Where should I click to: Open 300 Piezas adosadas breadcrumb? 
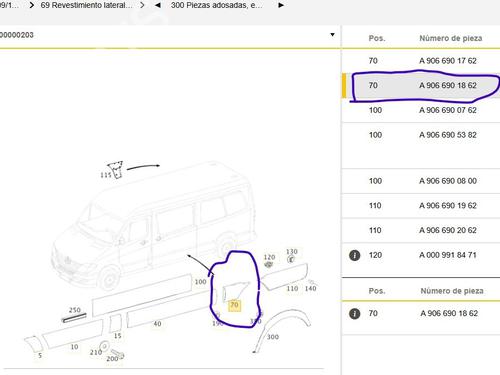[217, 5]
